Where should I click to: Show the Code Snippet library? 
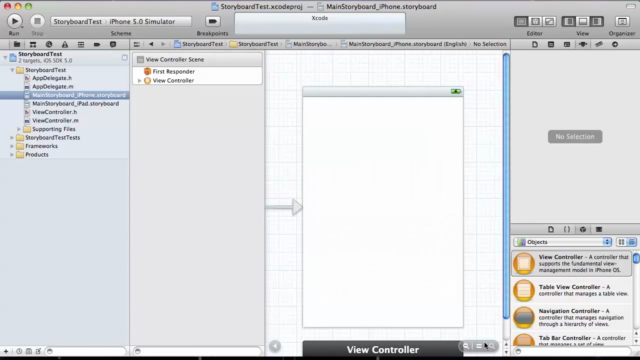(567, 229)
